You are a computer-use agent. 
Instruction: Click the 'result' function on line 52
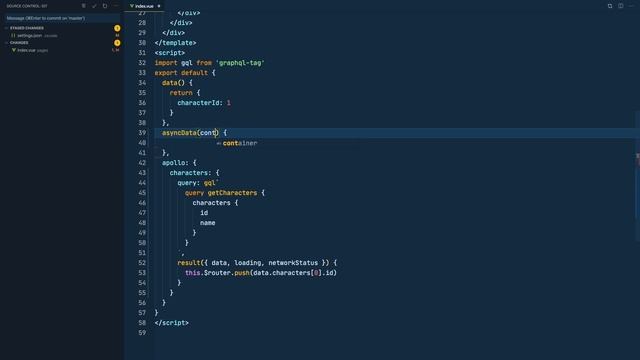[x=189, y=263]
